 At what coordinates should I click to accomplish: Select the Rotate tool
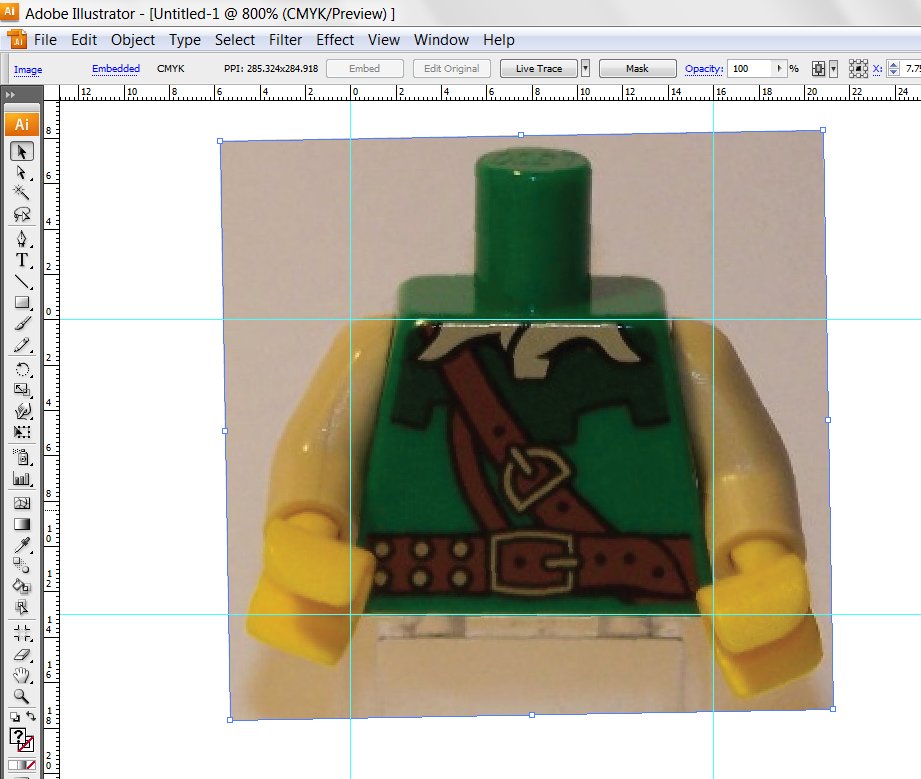[x=21, y=369]
